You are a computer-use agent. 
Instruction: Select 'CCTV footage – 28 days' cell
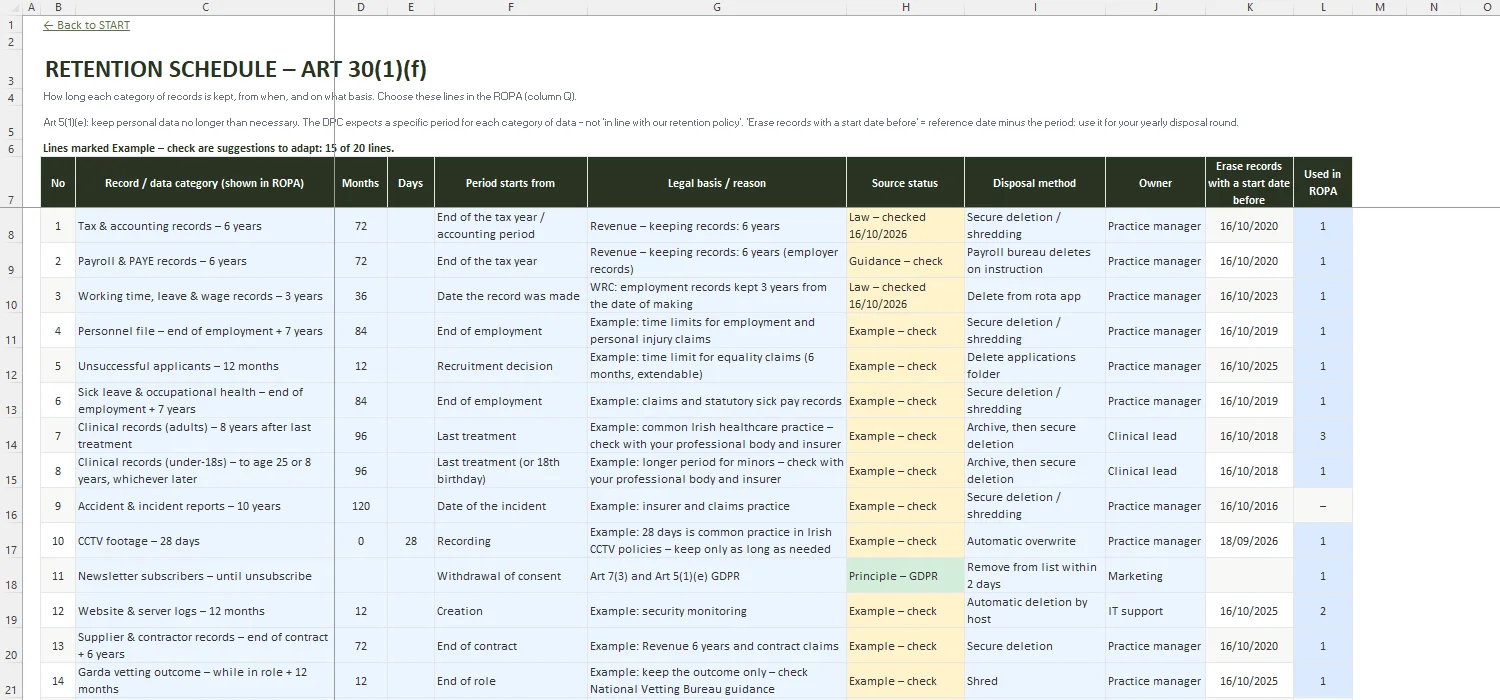point(205,541)
